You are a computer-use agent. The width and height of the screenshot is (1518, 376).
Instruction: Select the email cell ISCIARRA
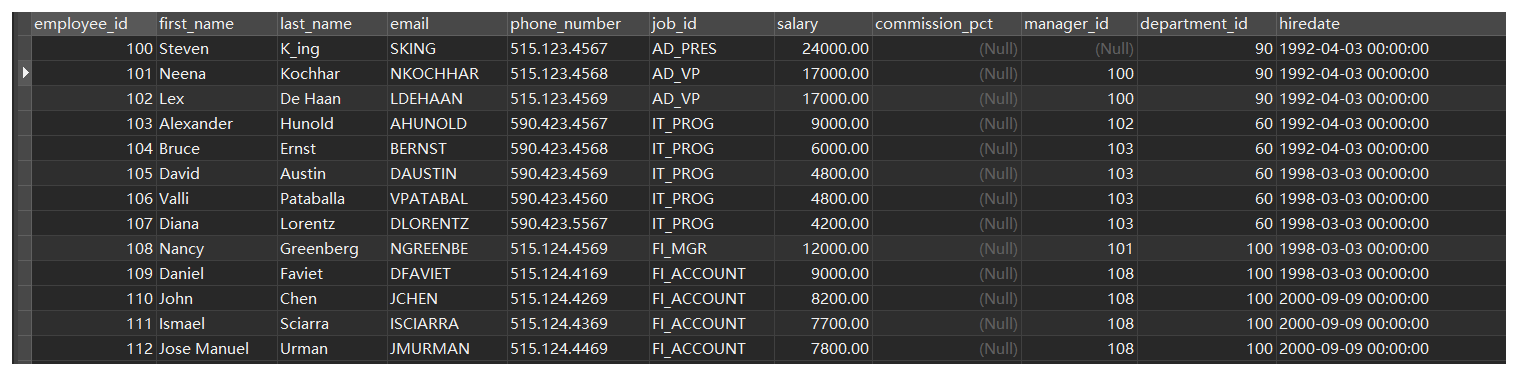click(447, 324)
